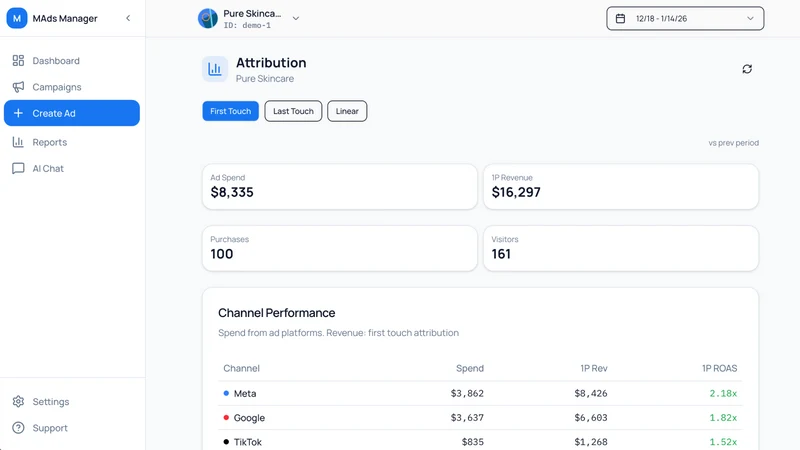Go to Dashboard in the sidebar
The image size is (800, 450).
71,61
